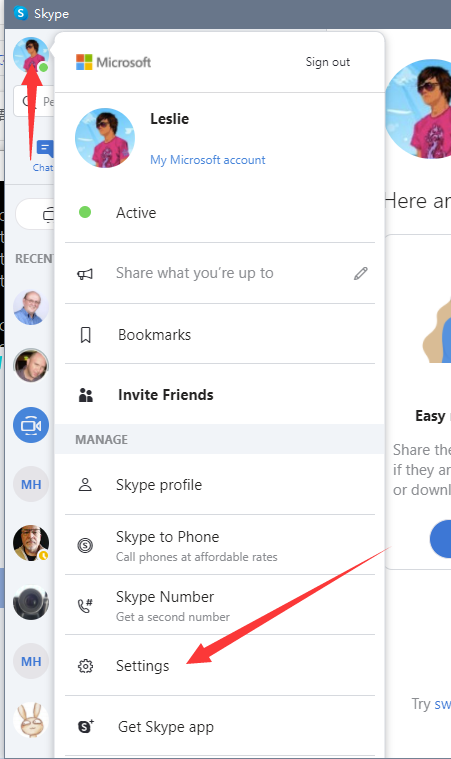Click the pencil edit icon for mood message
The width and height of the screenshot is (451, 759).
[x=361, y=273]
